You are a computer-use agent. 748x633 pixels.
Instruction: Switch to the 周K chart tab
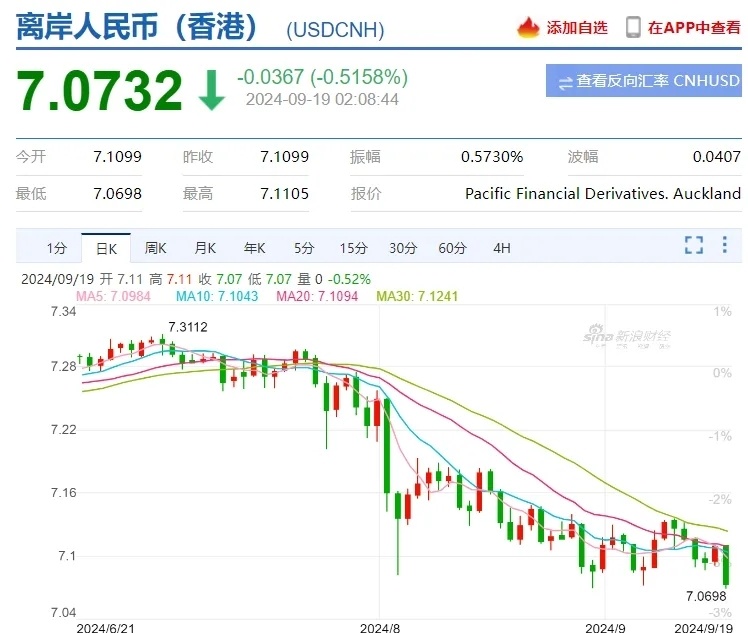point(155,248)
